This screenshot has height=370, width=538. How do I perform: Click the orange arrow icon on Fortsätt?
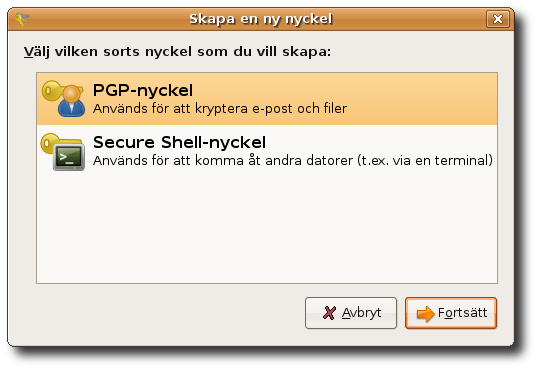tap(425, 314)
